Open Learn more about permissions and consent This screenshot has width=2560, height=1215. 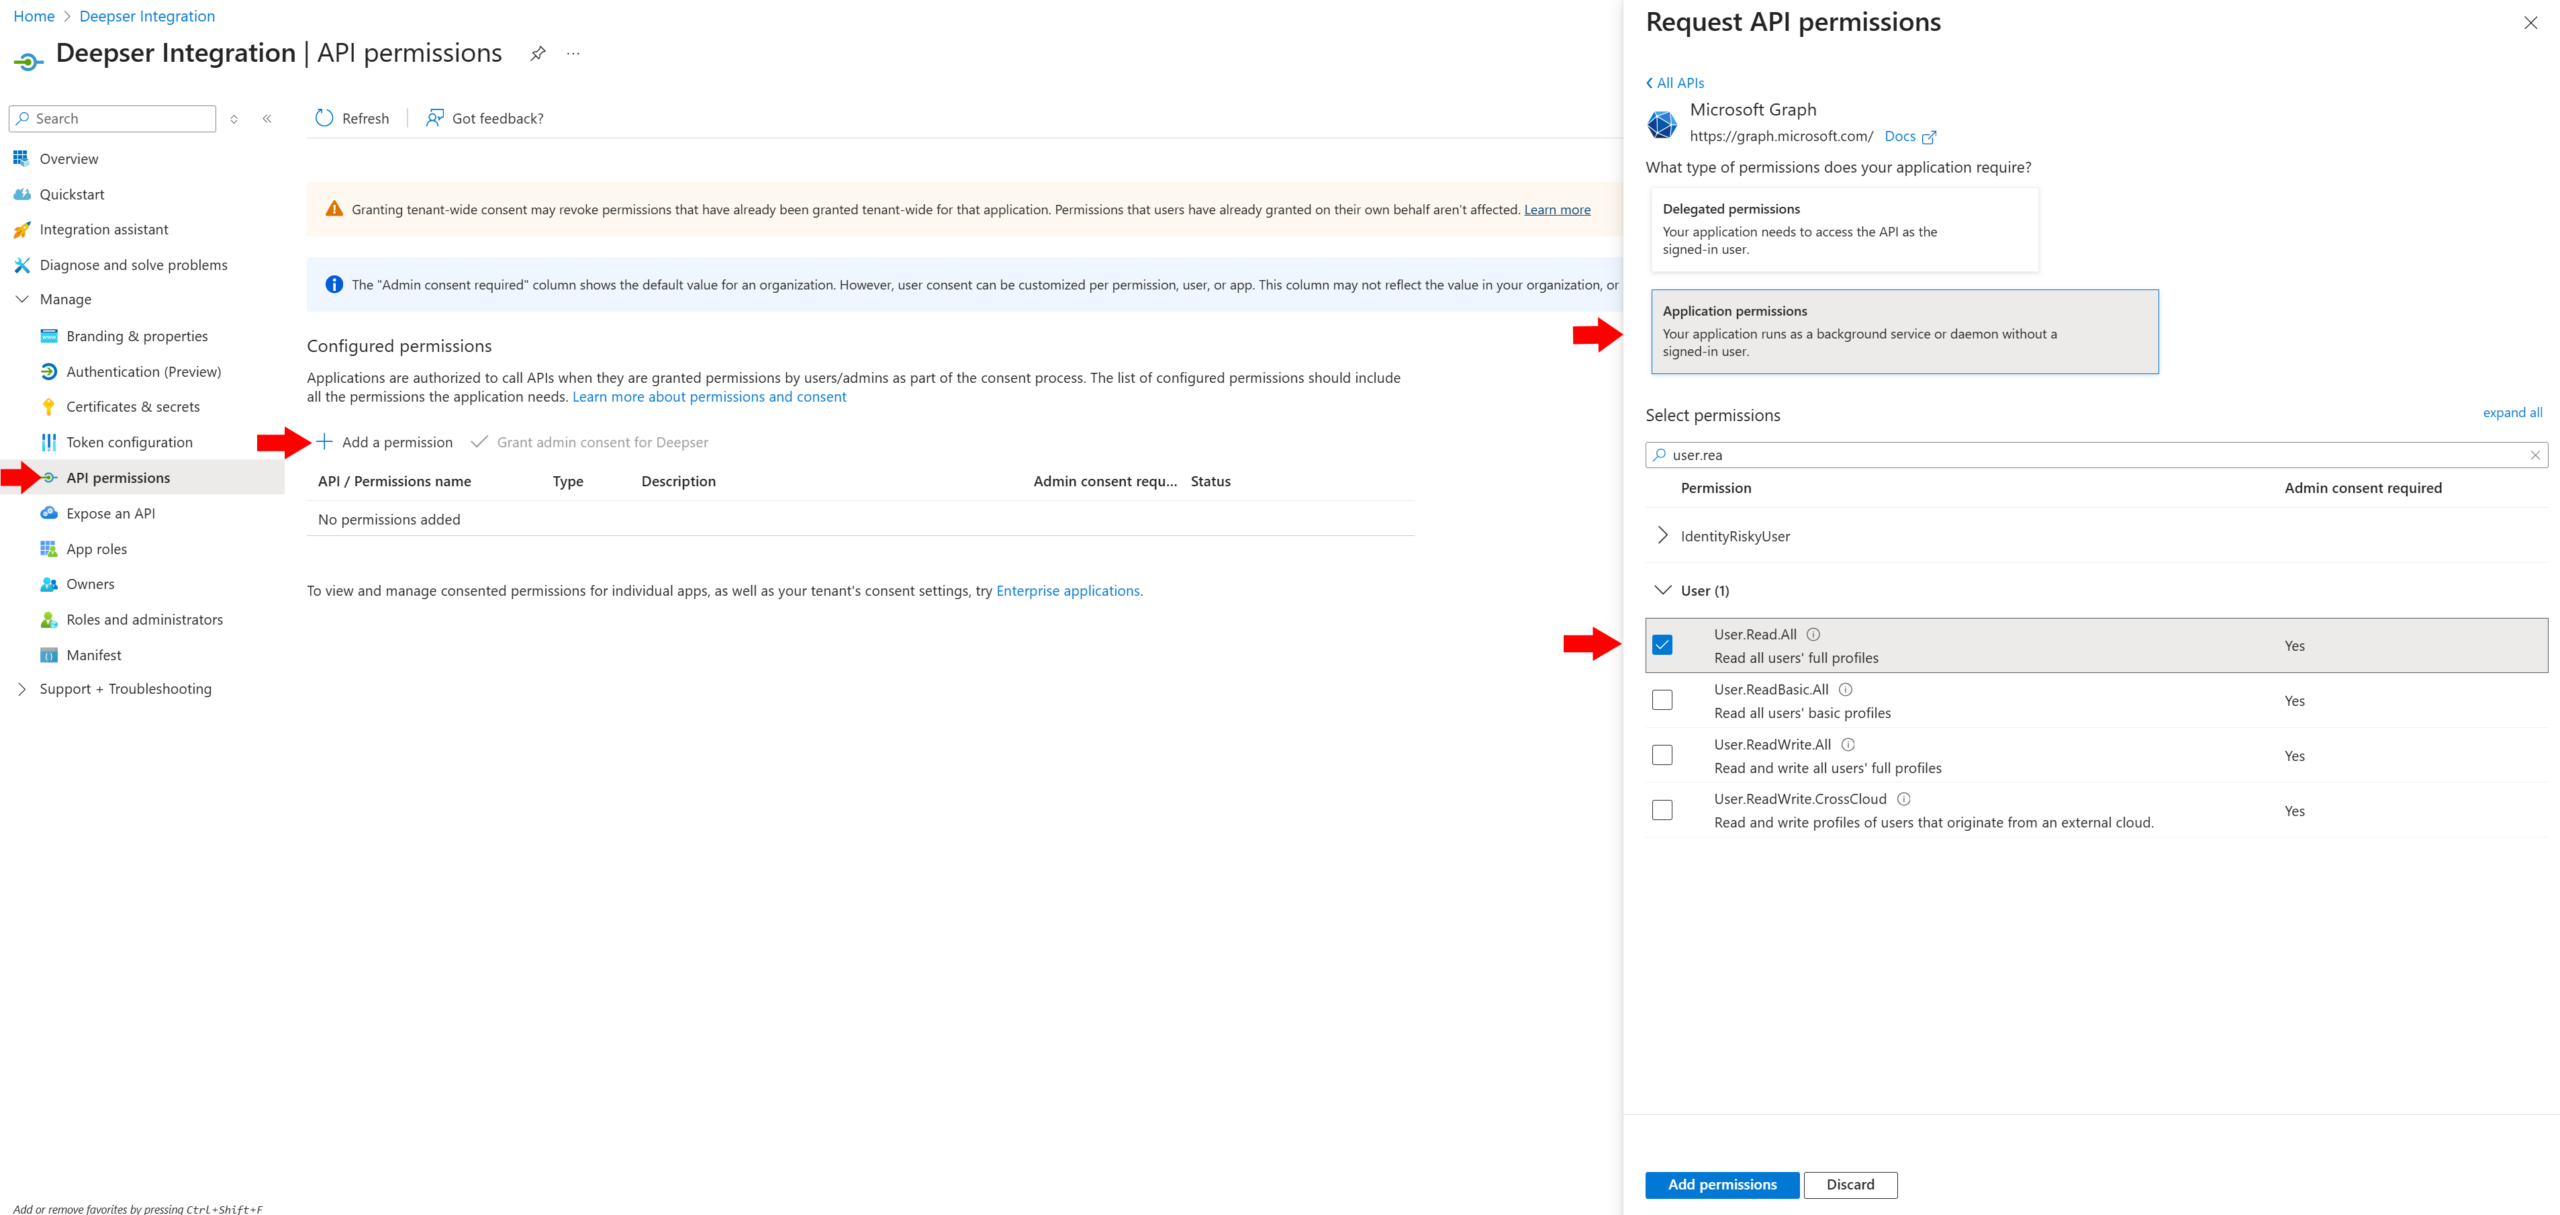709,397
